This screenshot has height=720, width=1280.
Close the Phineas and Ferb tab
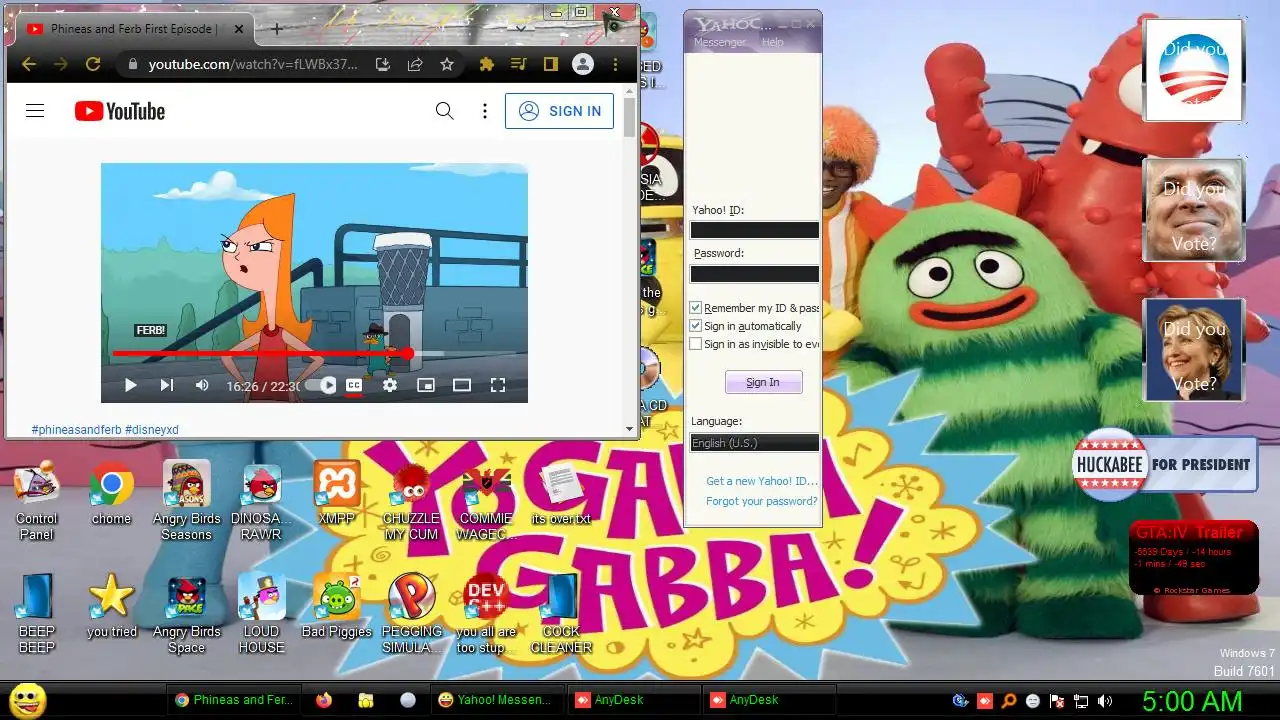[x=239, y=29]
